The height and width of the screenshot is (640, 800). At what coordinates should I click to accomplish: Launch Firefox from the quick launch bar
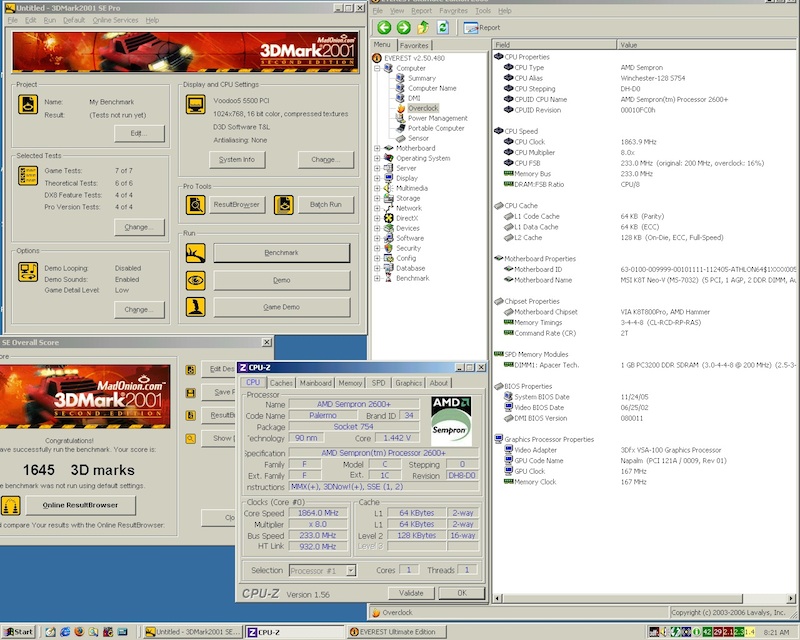(x=79, y=632)
